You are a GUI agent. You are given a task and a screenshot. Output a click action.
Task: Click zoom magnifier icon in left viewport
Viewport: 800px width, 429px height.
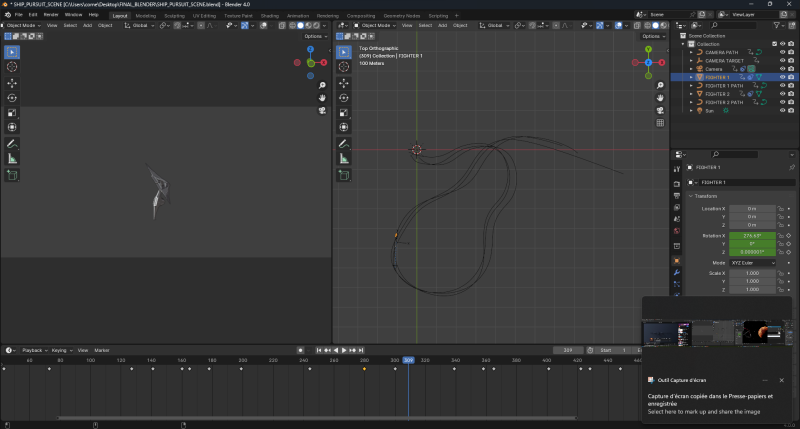[322, 85]
